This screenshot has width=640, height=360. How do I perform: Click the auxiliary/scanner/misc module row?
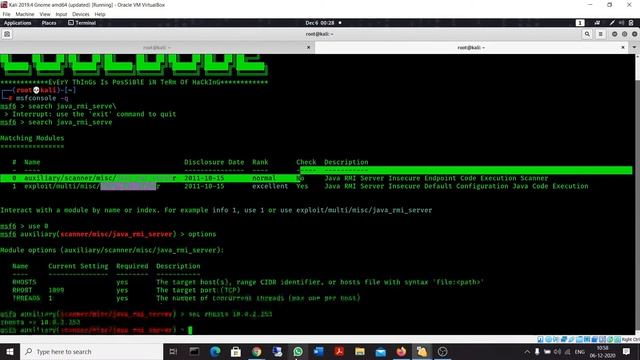316,178
